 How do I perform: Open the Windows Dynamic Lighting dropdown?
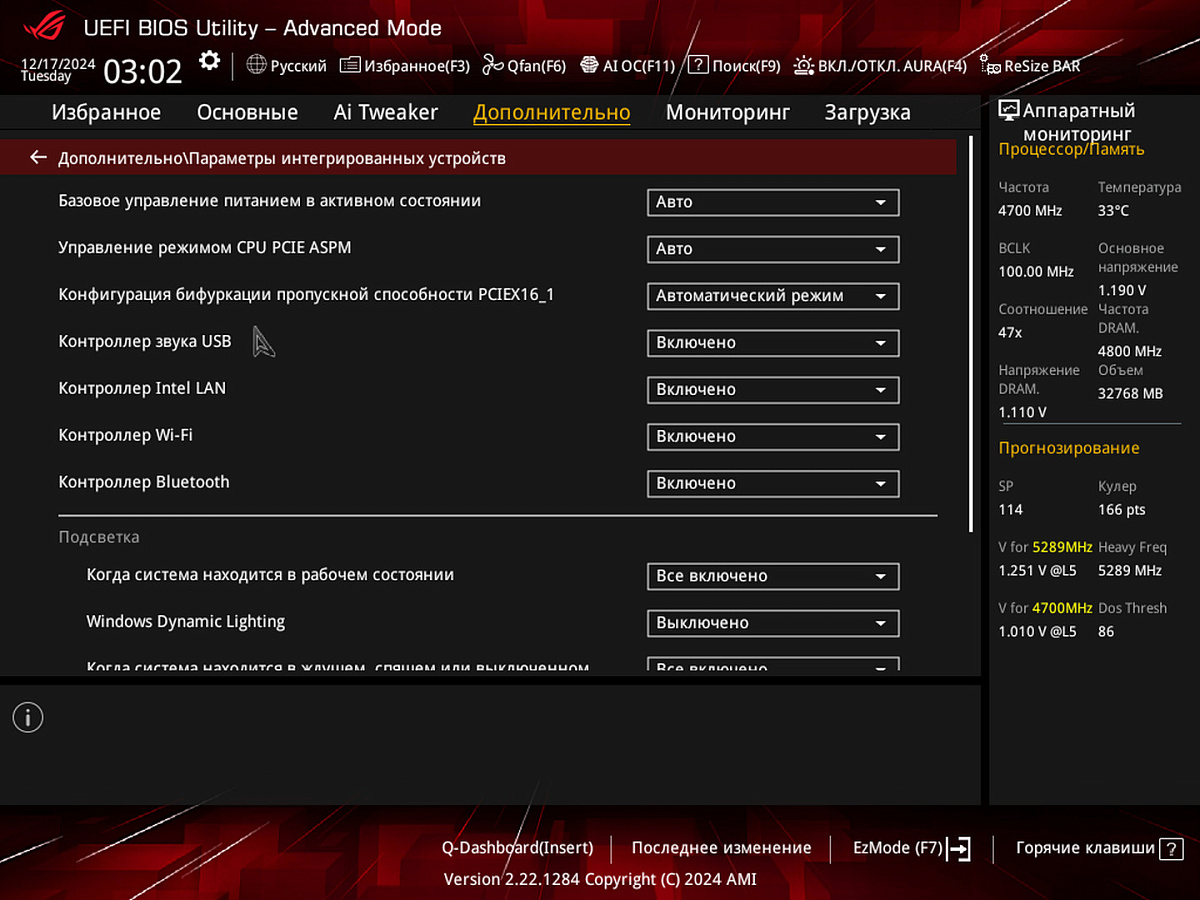pyautogui.click(x=773, y=623)
